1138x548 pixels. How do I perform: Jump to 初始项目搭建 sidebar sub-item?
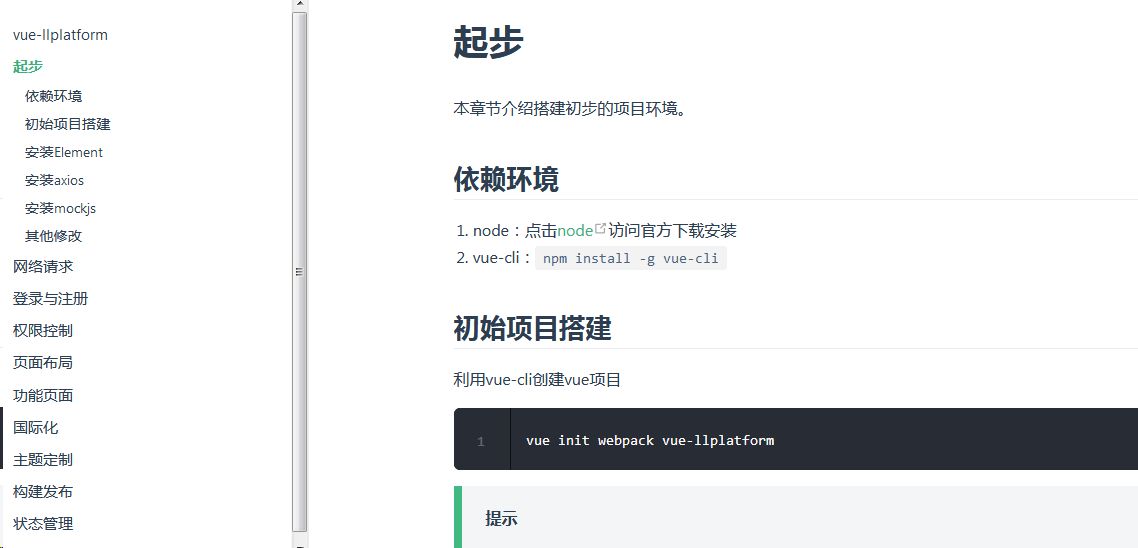[68, 124]
